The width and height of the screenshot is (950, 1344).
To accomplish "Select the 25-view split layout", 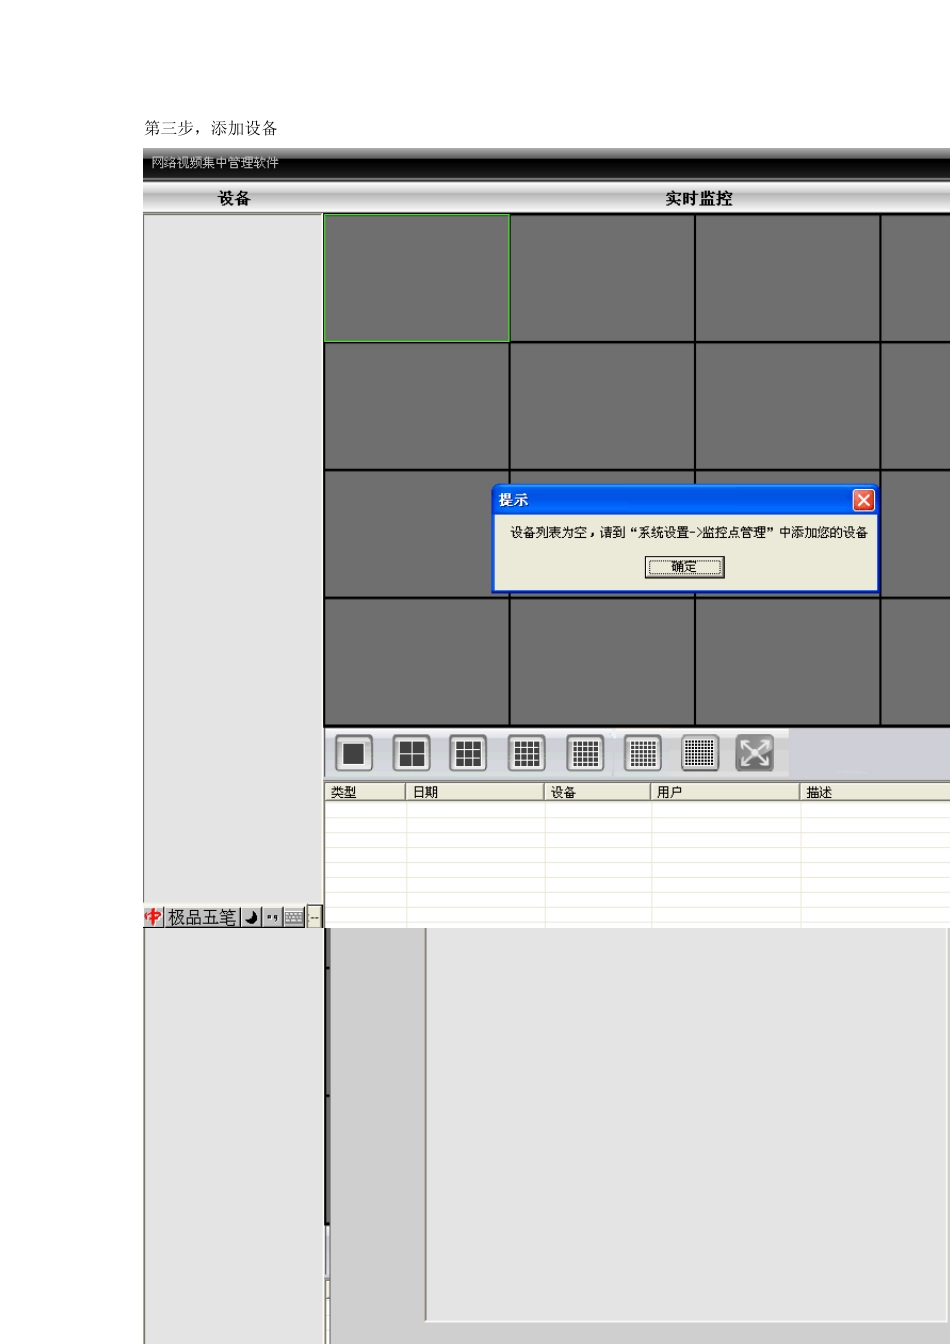I will coord(585,753).
